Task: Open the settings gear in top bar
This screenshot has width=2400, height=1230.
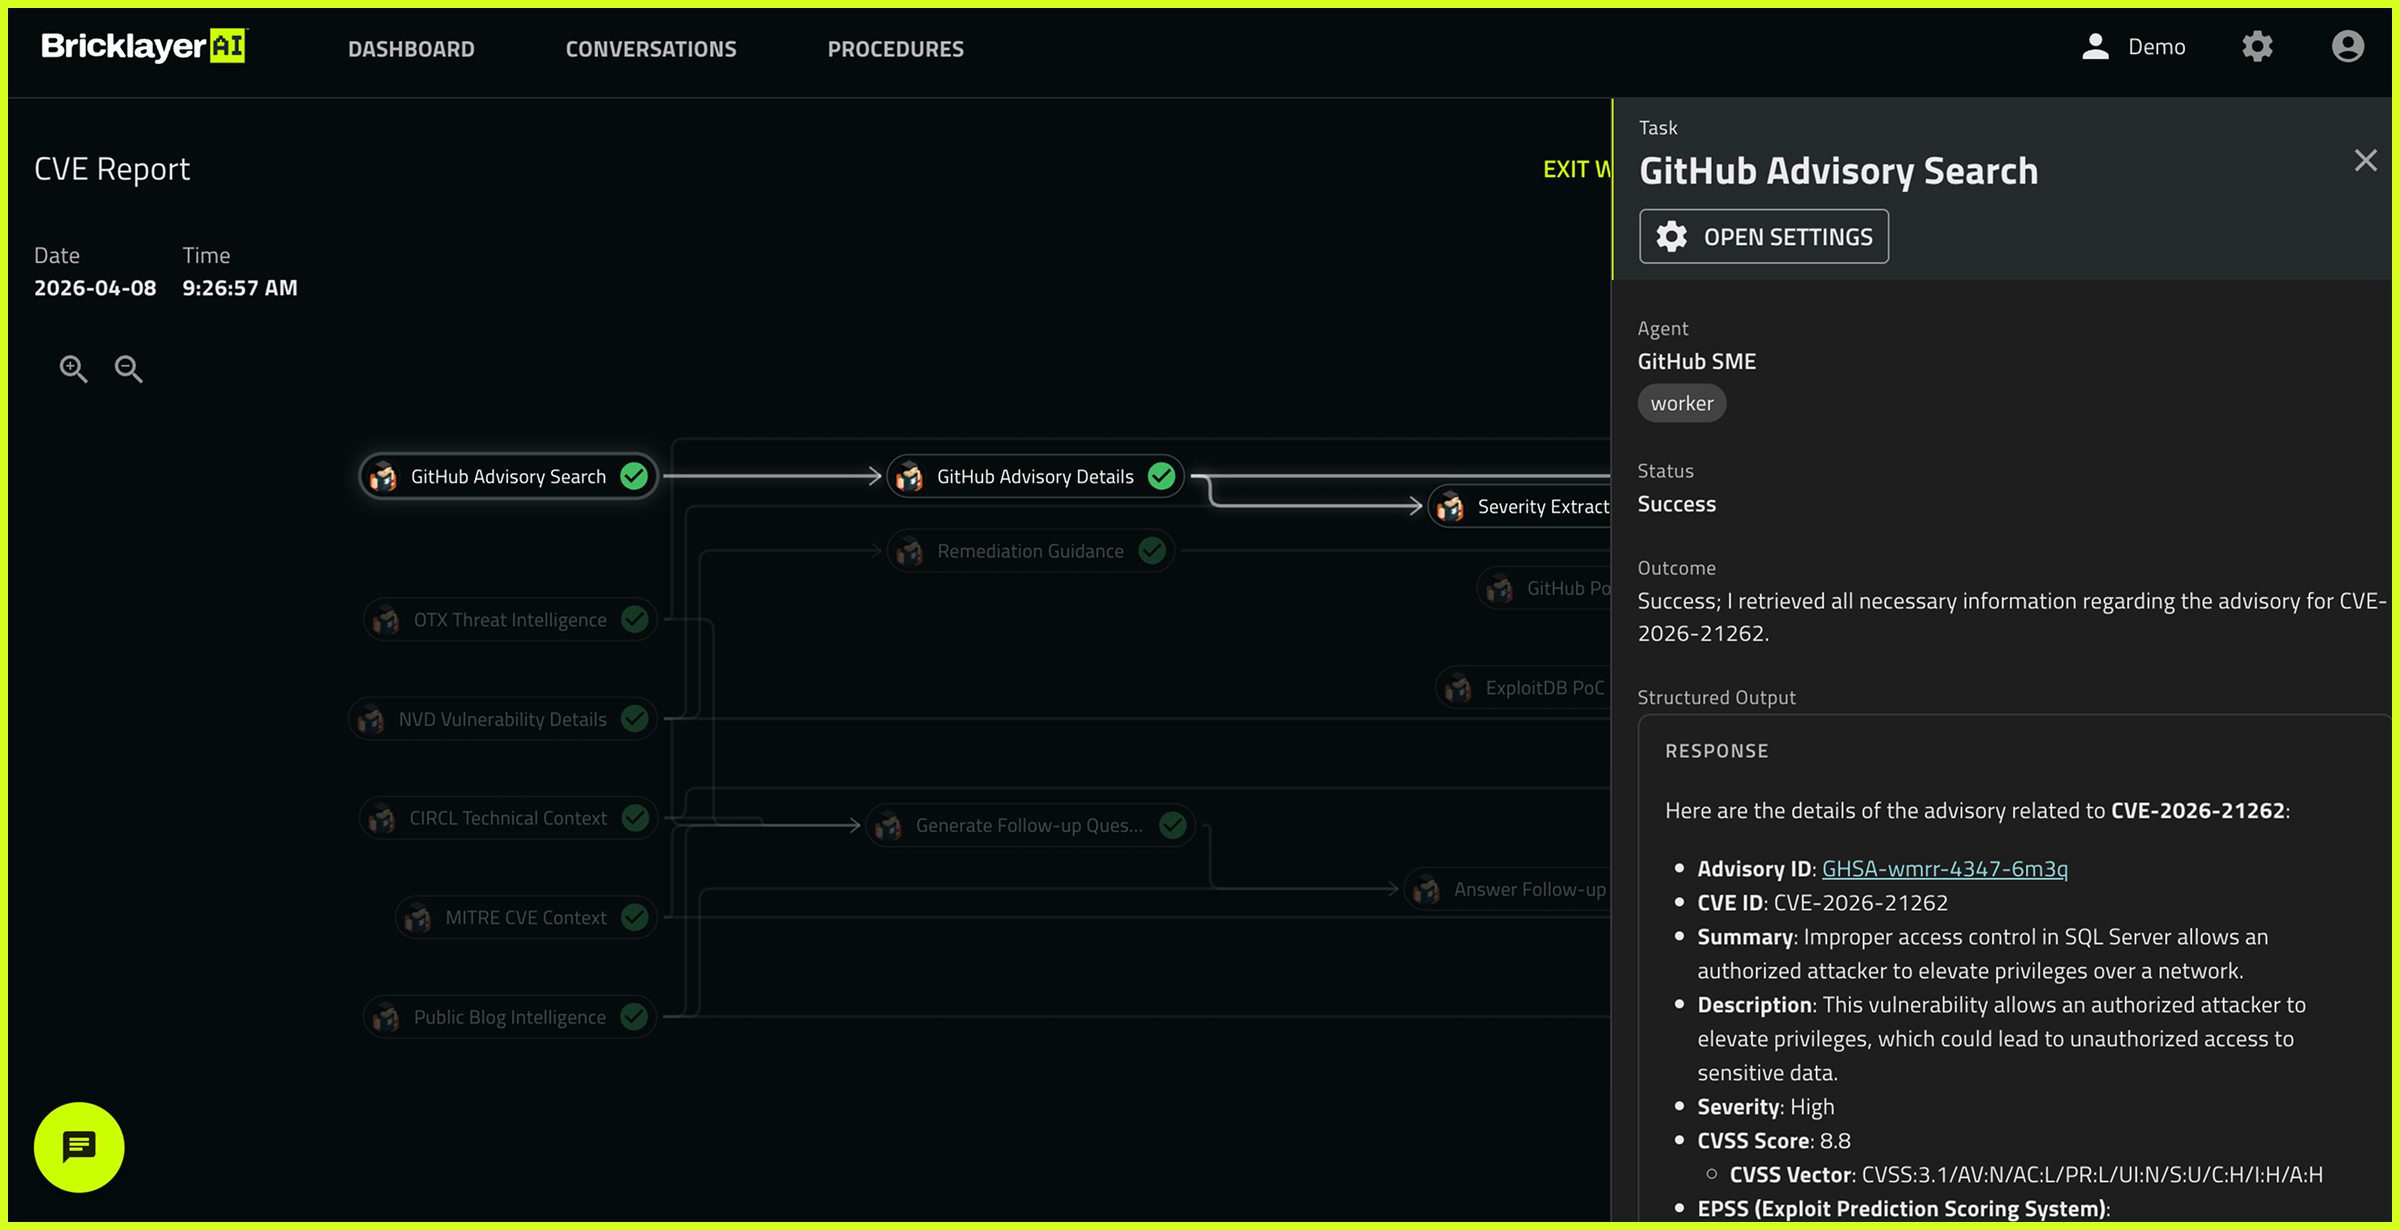Action: 2257,47
